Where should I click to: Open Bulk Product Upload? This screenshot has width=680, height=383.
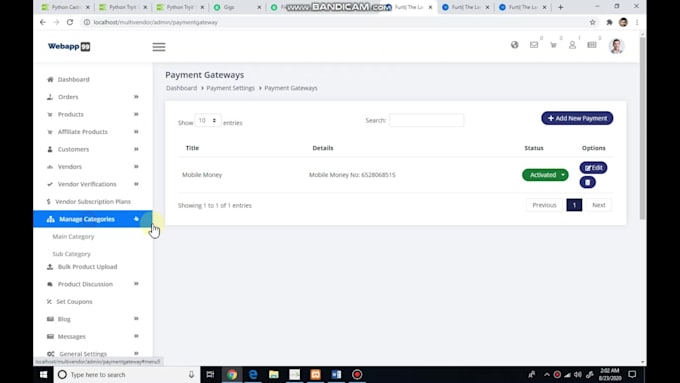coord(87,267)
